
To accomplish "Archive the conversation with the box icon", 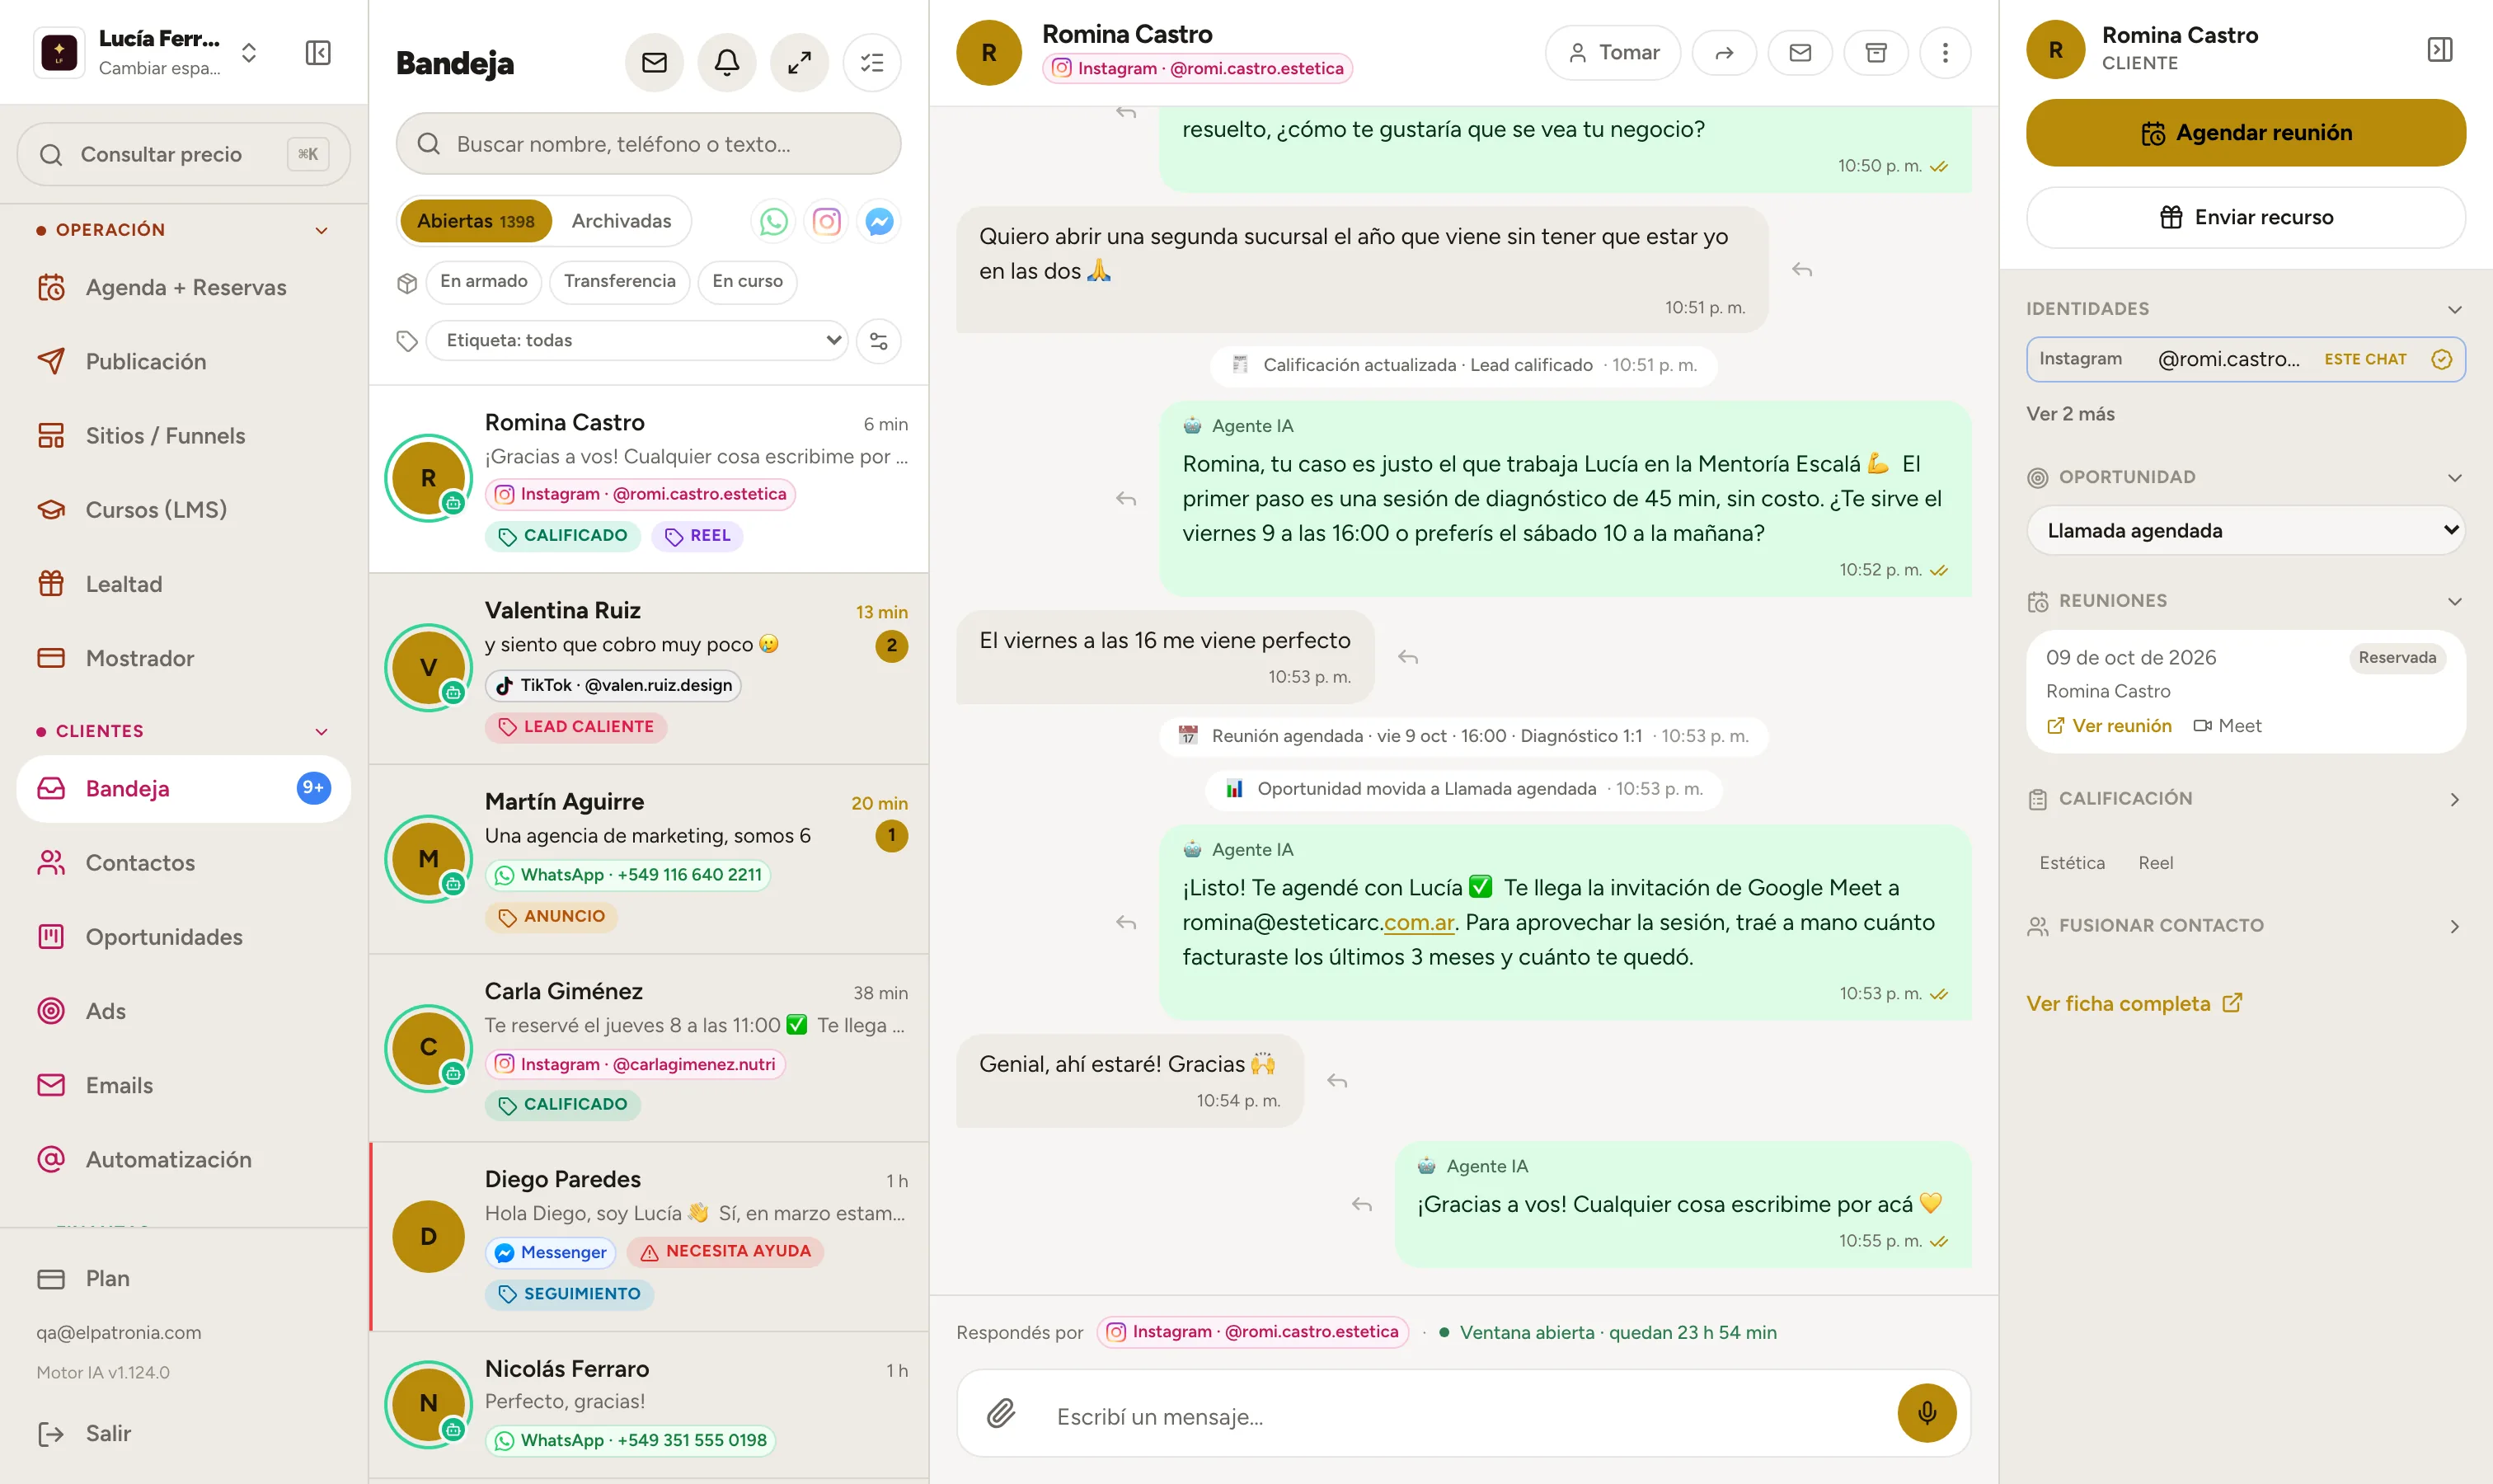I will (1876, 52).
